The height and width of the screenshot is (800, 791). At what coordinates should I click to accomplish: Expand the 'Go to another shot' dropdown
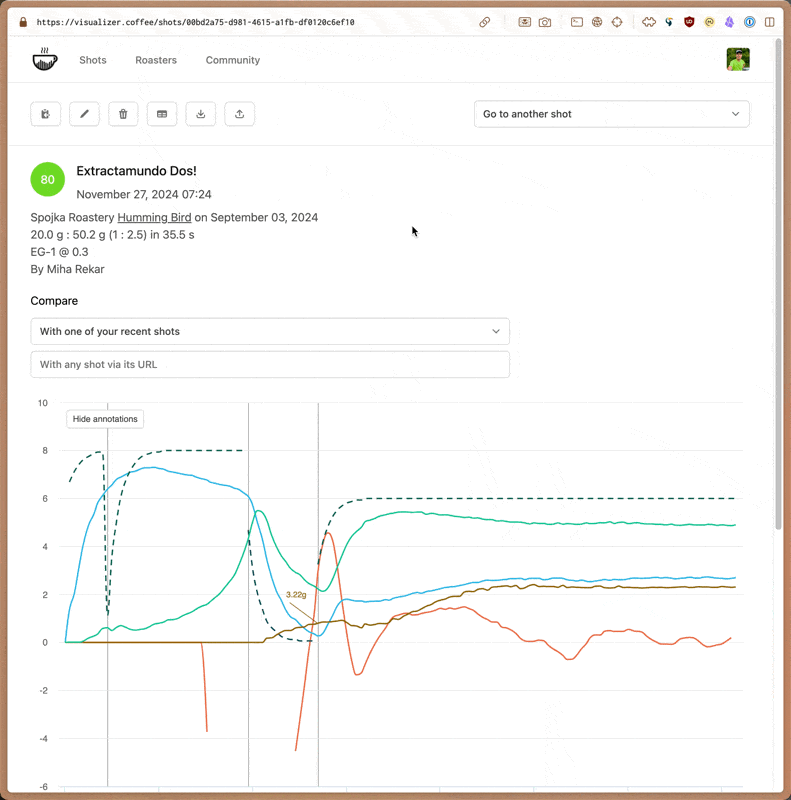coord(611,114)
